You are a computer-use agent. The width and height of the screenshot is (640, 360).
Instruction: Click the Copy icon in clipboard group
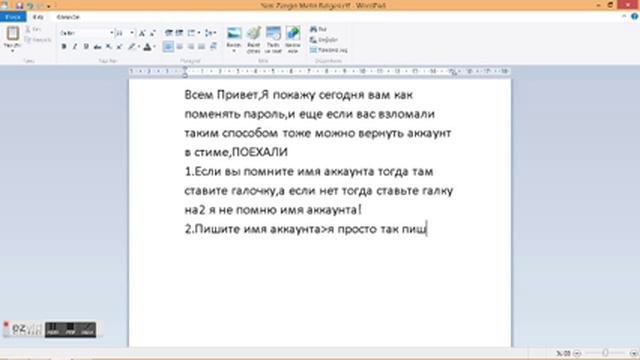(x=28, y=40)
